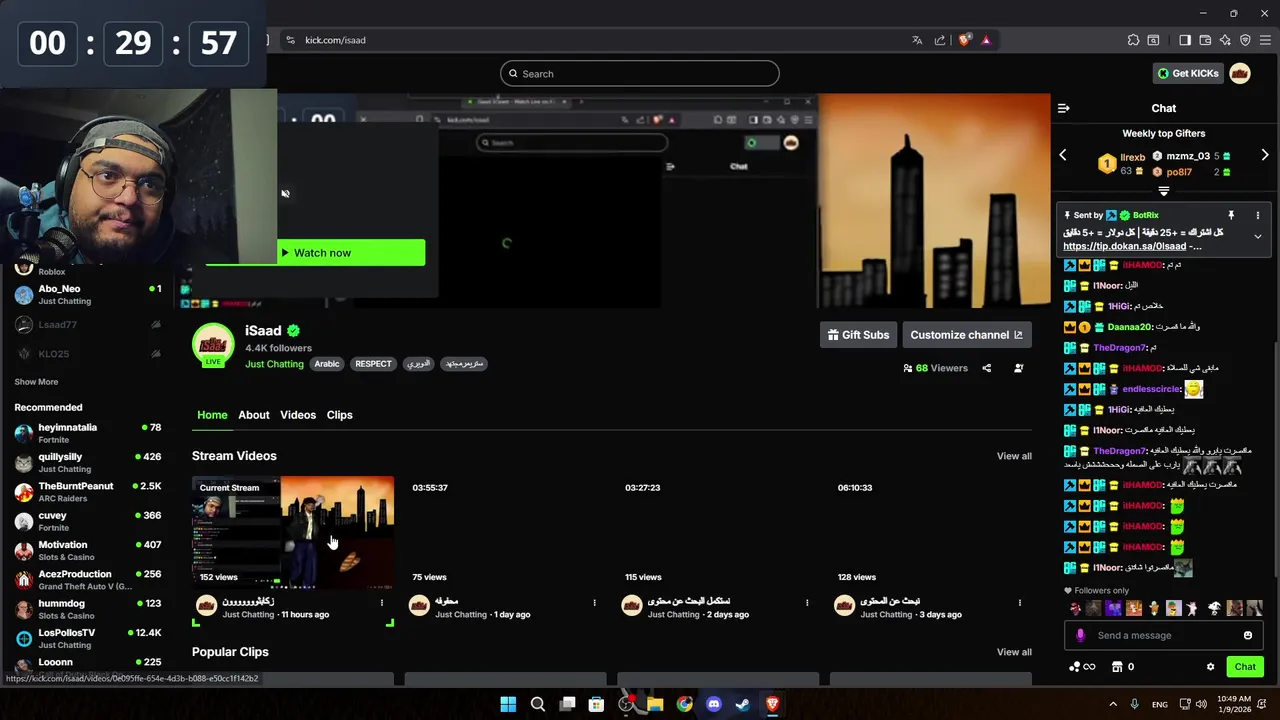View all Stream Videos
1280x720 pixels.
click(1014, 456)
